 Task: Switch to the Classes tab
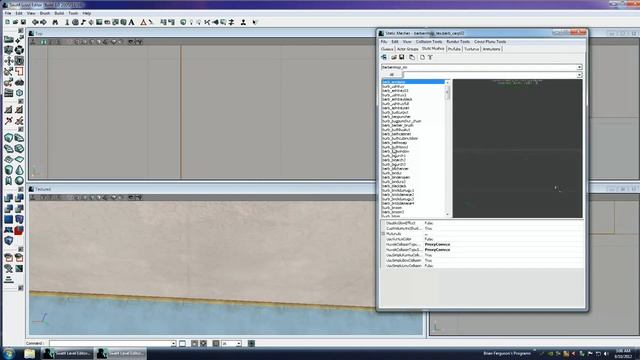coord(387,49)
